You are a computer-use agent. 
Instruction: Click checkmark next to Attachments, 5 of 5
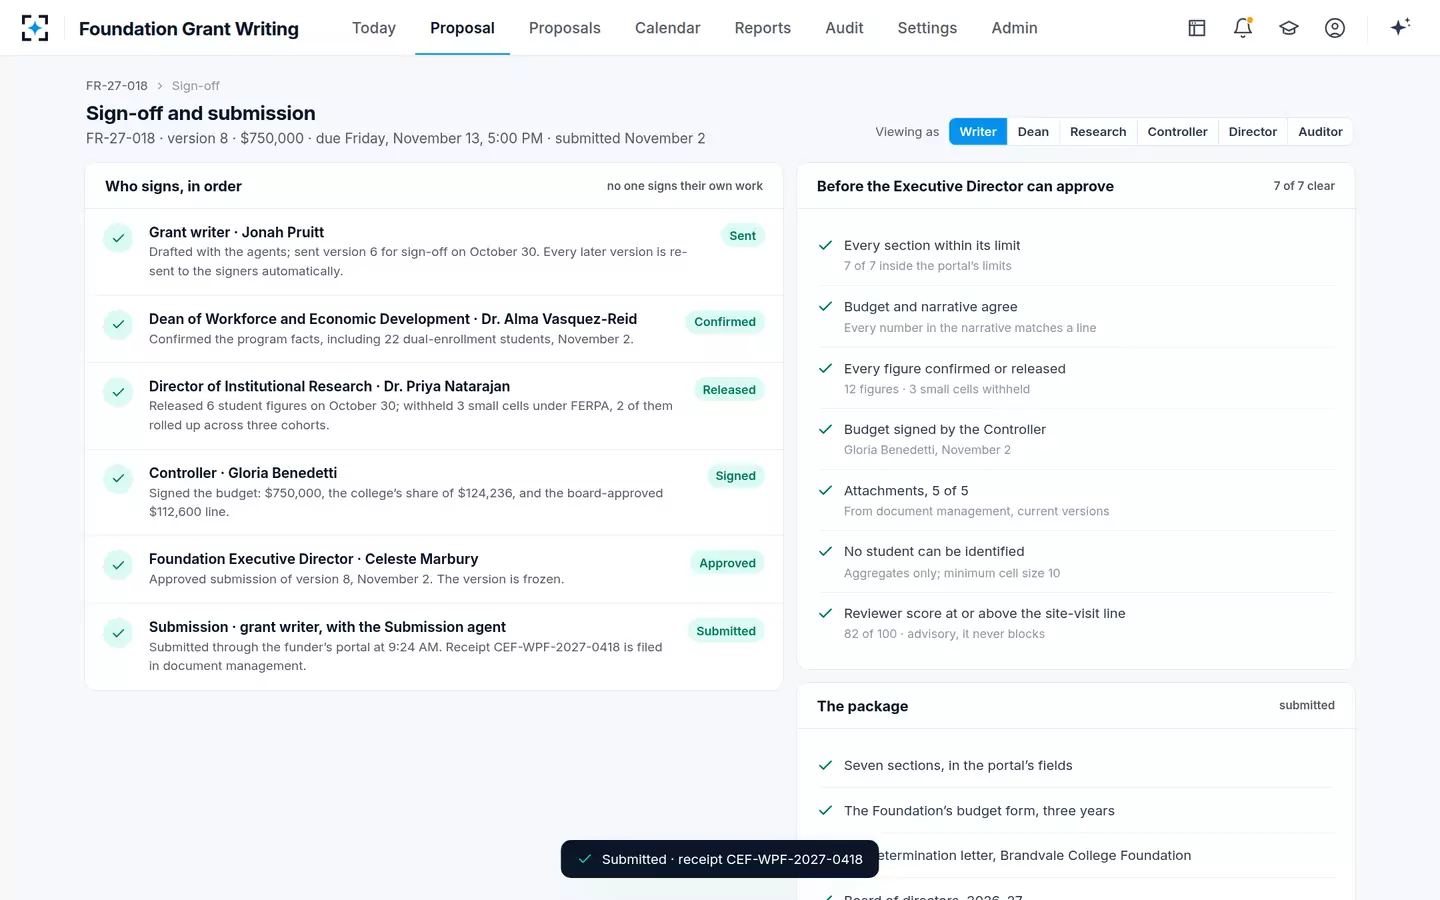click(x=826, y=491)
